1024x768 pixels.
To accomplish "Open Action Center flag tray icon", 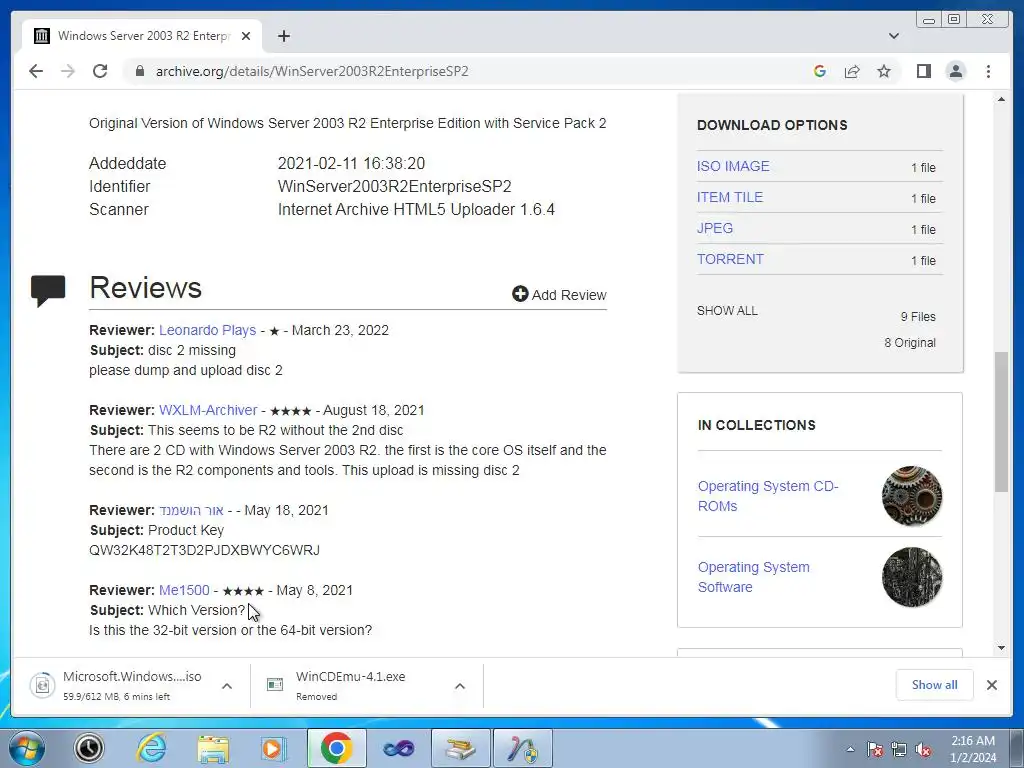I will (875, 749).
